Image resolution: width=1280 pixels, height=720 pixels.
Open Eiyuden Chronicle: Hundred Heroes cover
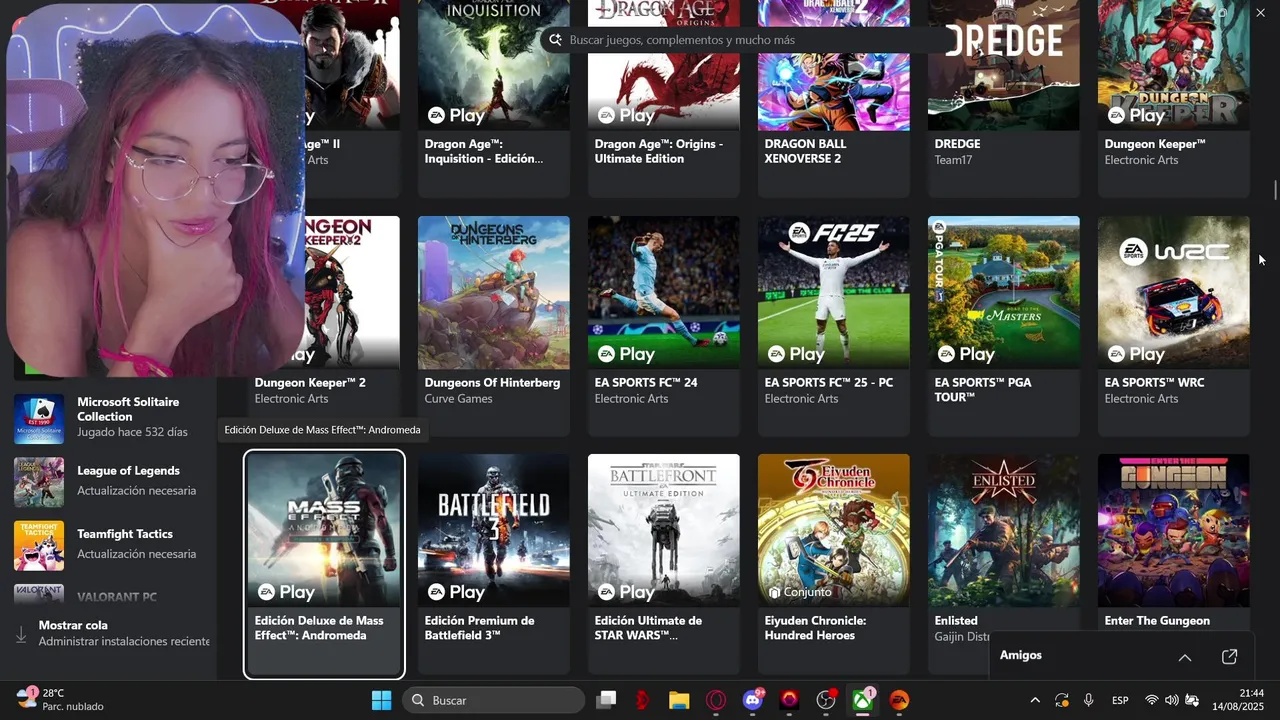[834, 530]
